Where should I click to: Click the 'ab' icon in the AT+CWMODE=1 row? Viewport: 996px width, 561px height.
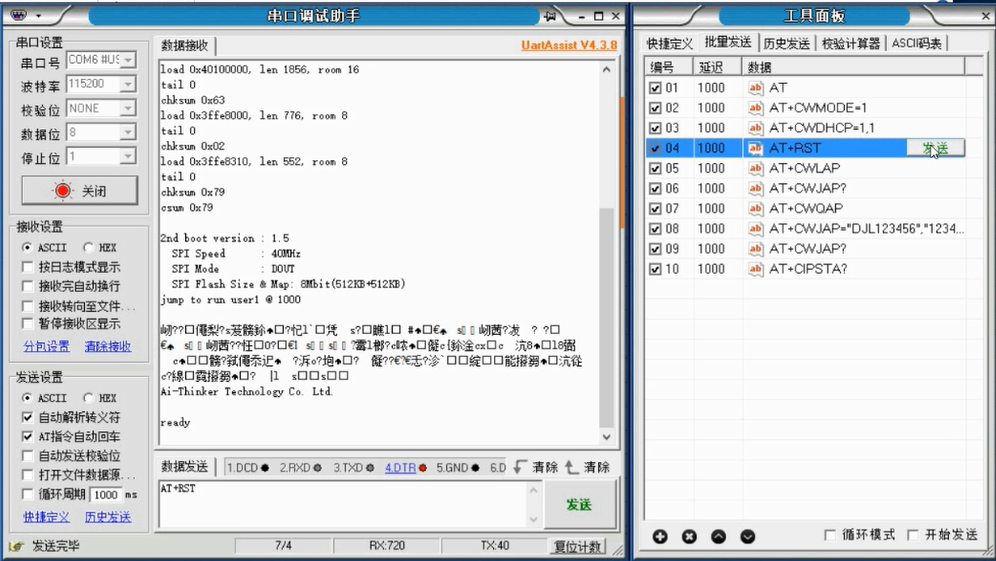(x=755, y=108)
